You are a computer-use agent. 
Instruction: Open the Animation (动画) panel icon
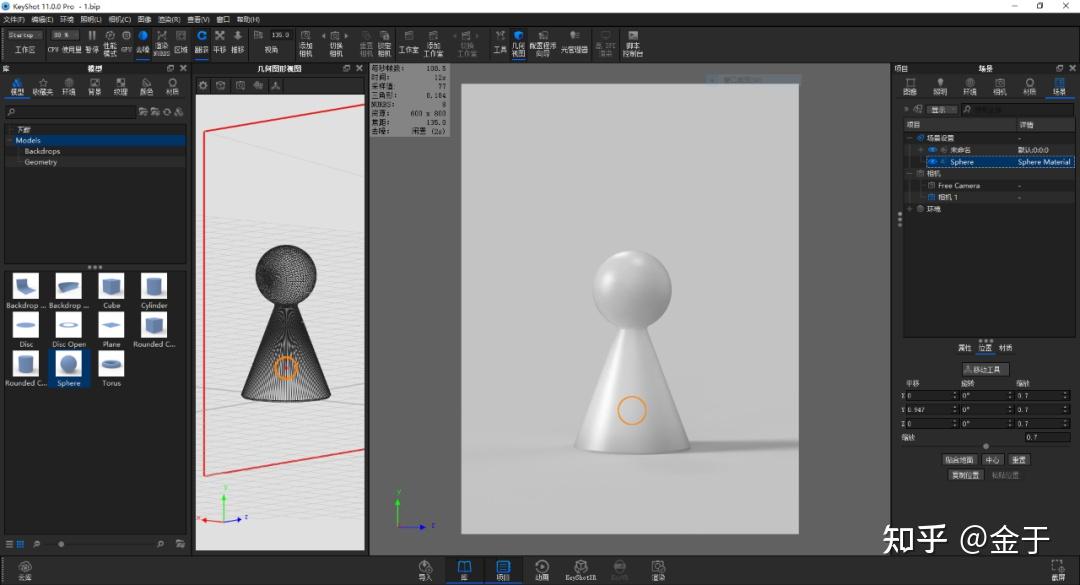coord(542,566)
